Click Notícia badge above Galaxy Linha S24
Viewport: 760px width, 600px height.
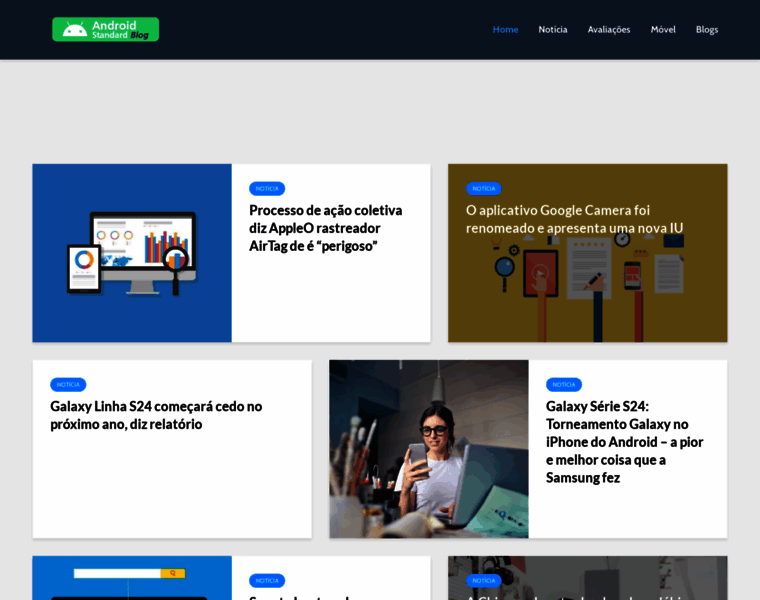pos(68,384)
